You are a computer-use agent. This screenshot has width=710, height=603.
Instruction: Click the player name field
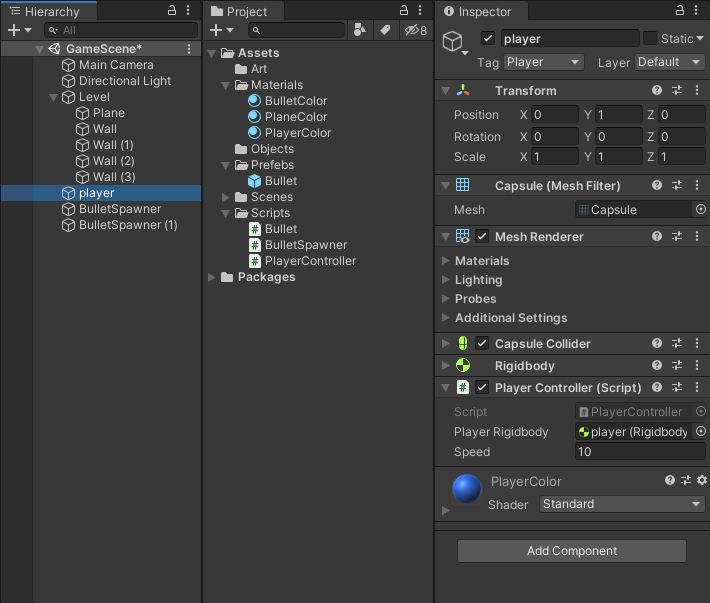click(x=570, y=38)
